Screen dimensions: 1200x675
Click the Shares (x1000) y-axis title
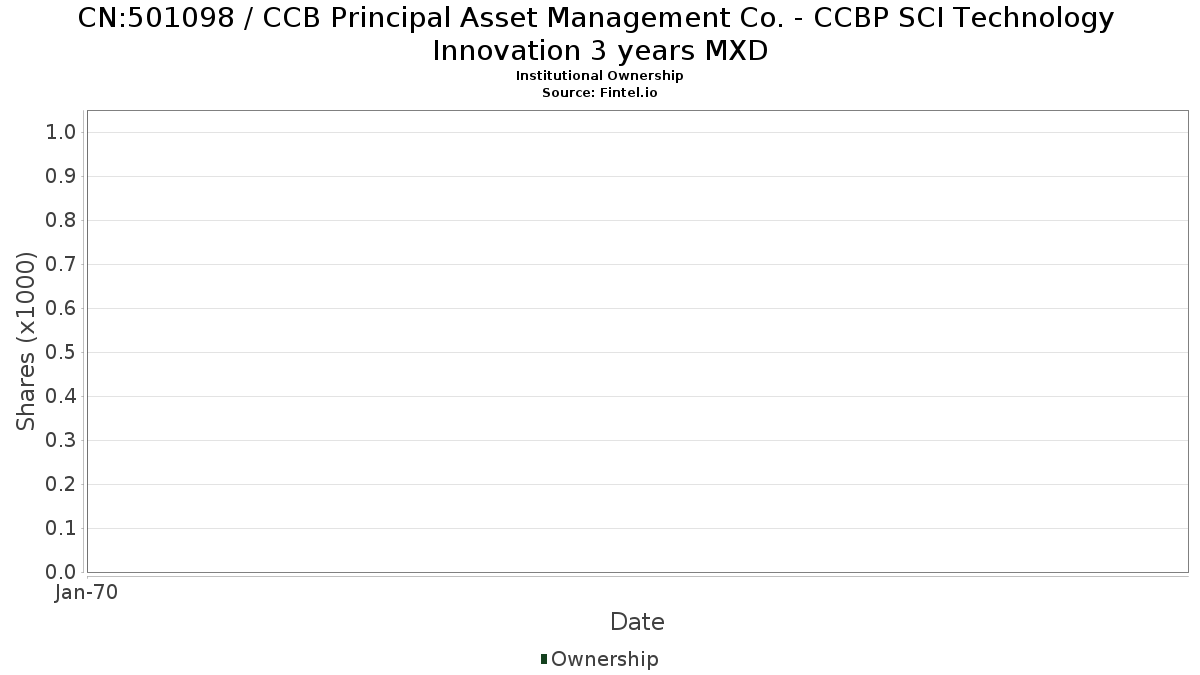click(26, 341)
